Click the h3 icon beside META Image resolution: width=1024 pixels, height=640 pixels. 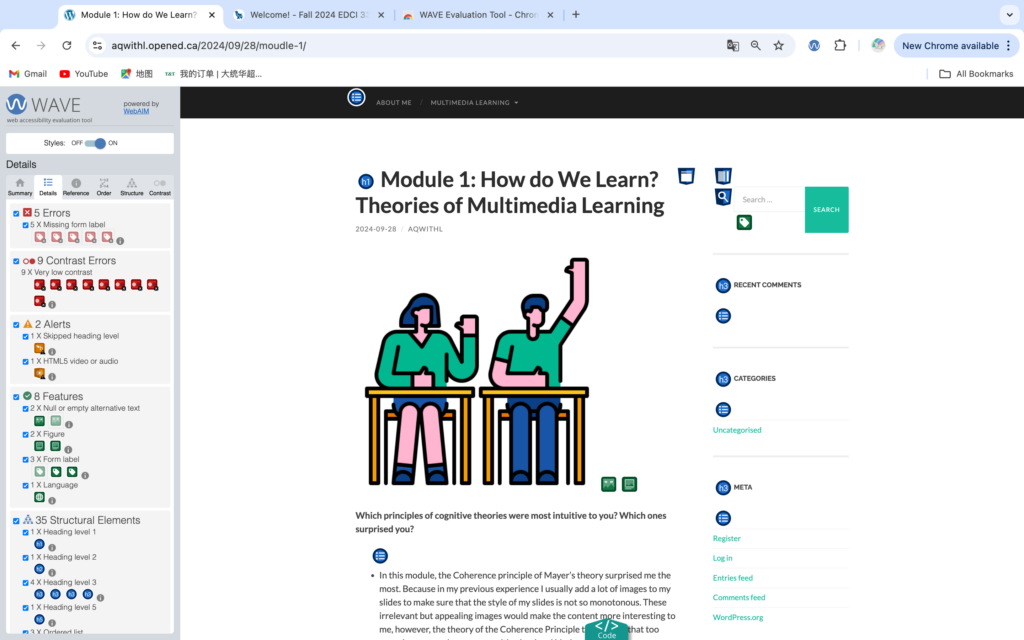click(723, 488)
